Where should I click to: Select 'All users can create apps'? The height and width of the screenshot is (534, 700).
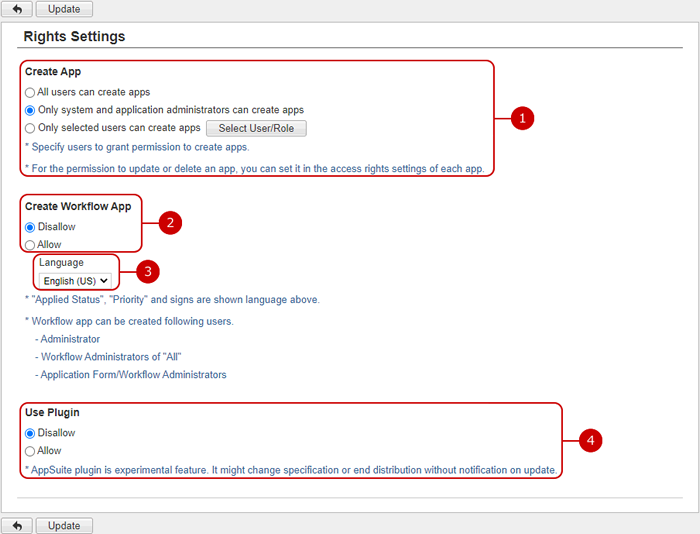30,92
